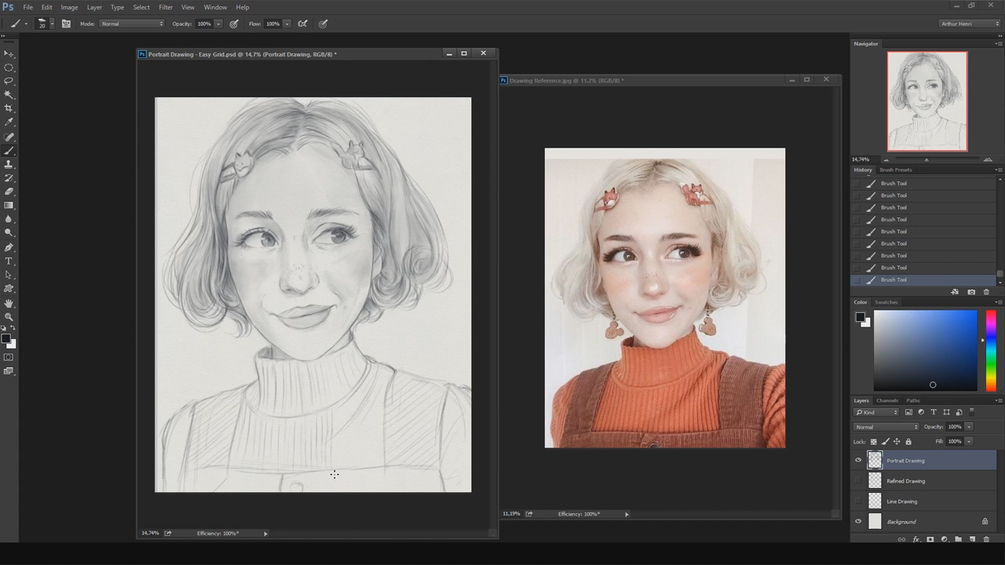Toggle Quick Mask mode in tools panel
This screenshot has height=565, width=1005.
click(8, 357)
